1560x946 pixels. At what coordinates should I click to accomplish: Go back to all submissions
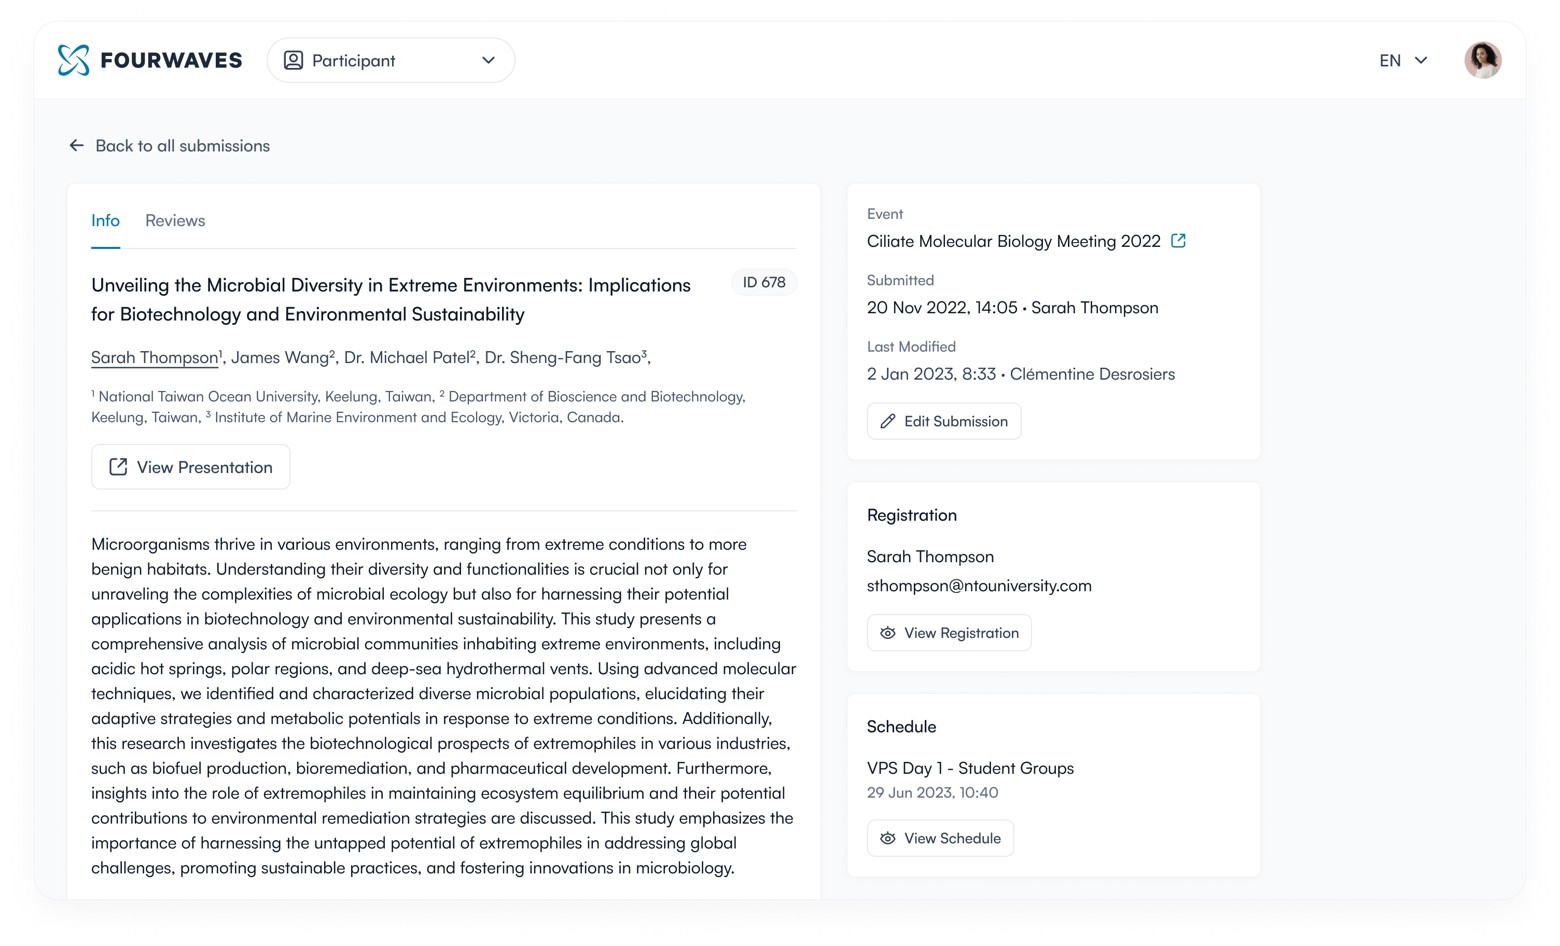182,146
